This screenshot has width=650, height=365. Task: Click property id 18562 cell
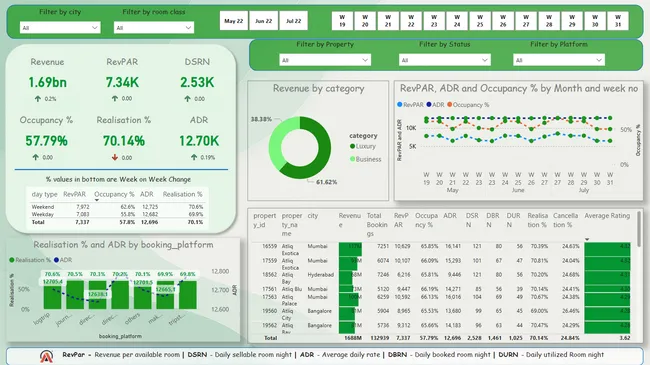click(269, 275)
